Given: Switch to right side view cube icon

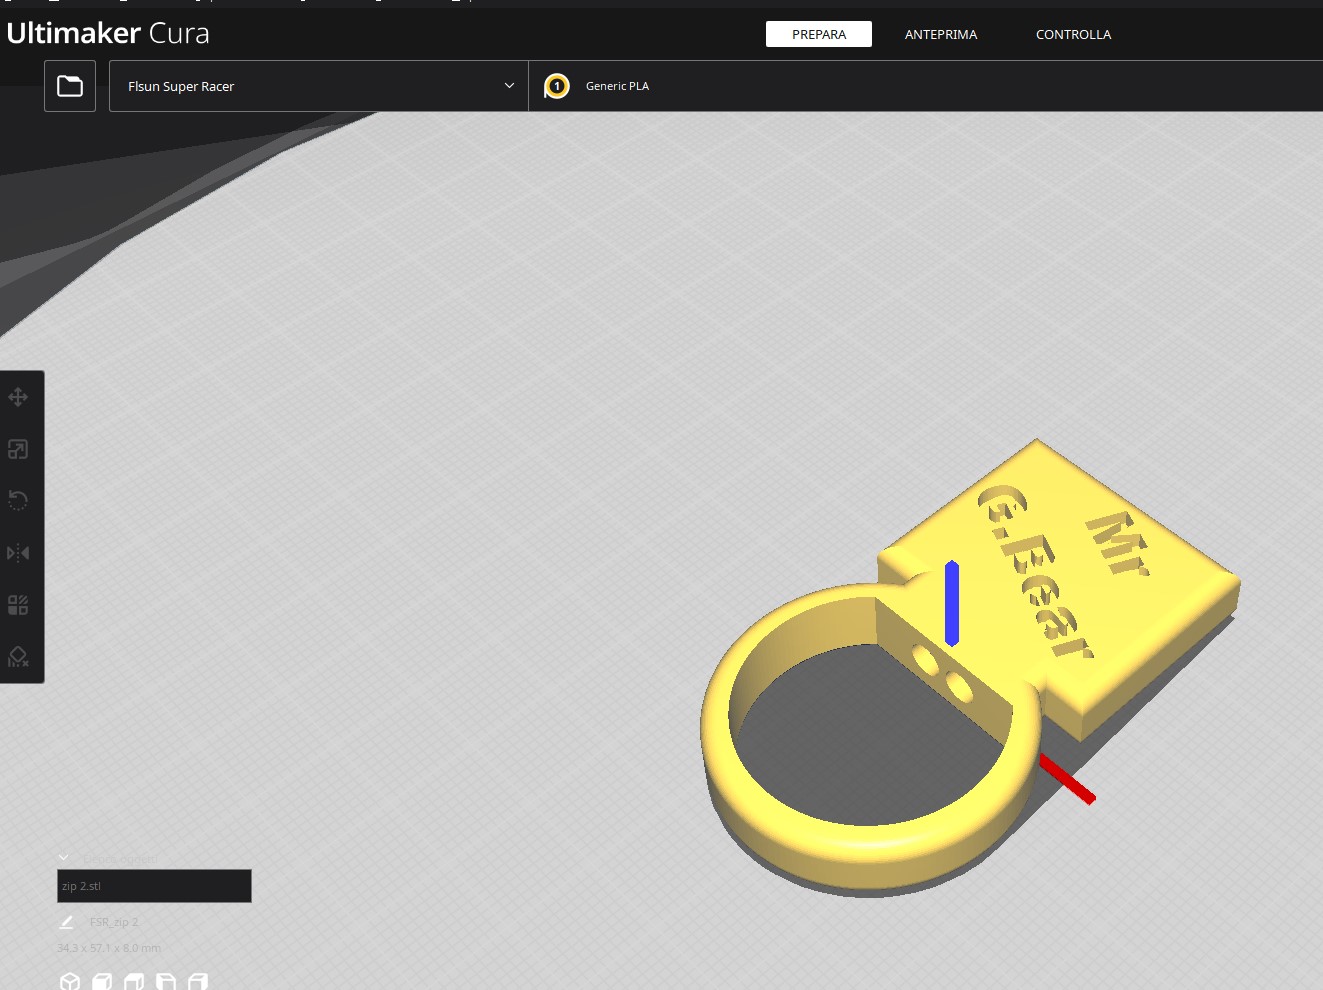Looking at the screenshot, I should click(x=198, y=982).
